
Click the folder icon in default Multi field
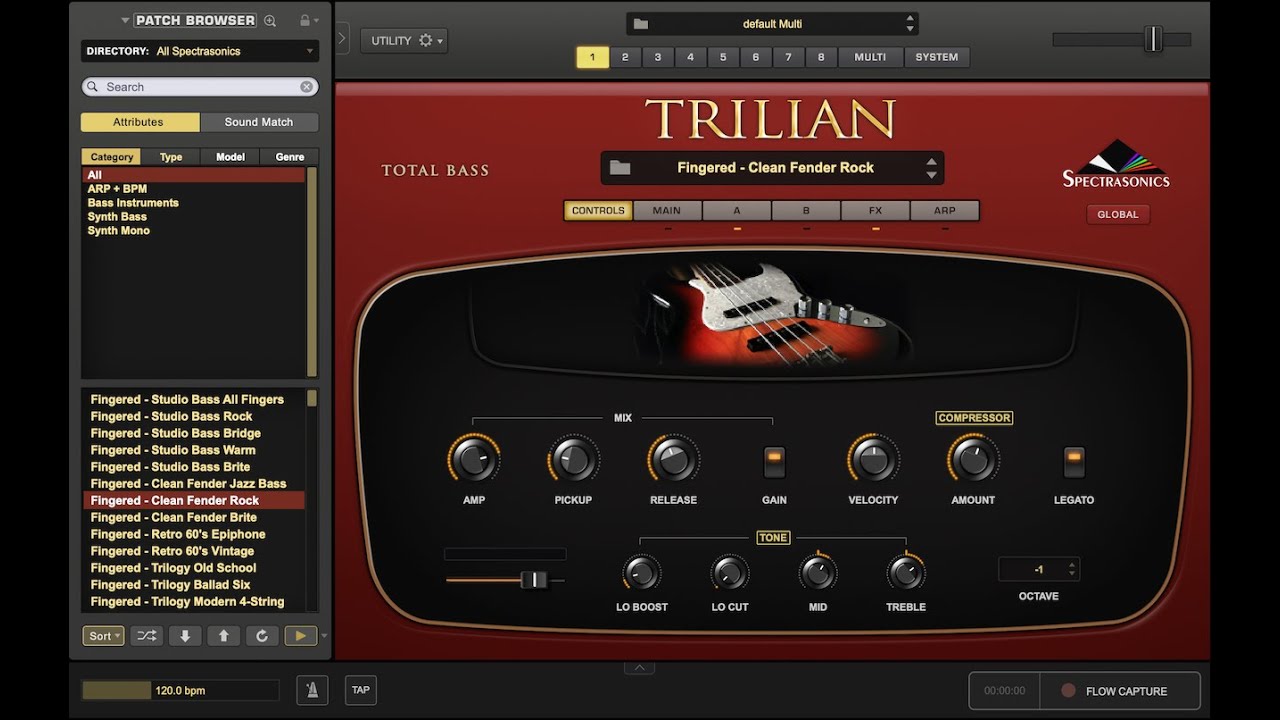[641, 24]
